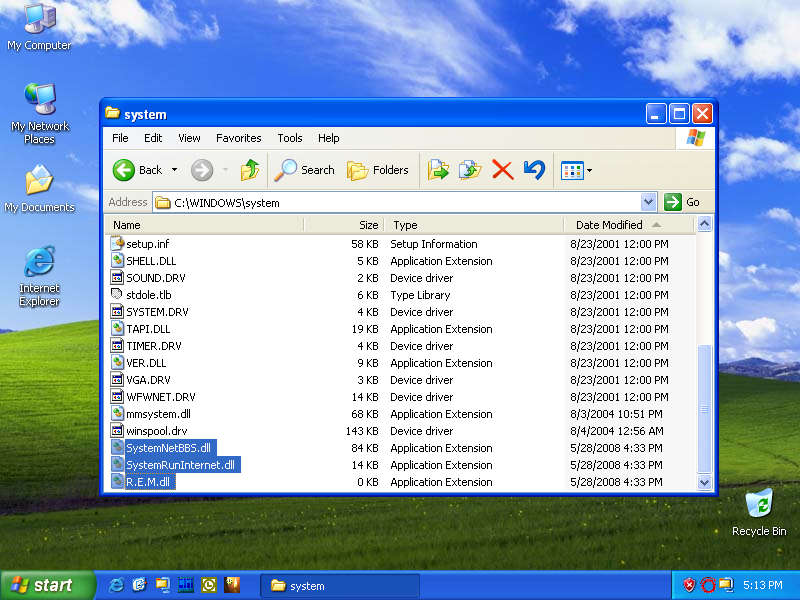The image size is (800, 600).
Task: Select the setup.inf file icon
Action: click(x=117, y=243)
